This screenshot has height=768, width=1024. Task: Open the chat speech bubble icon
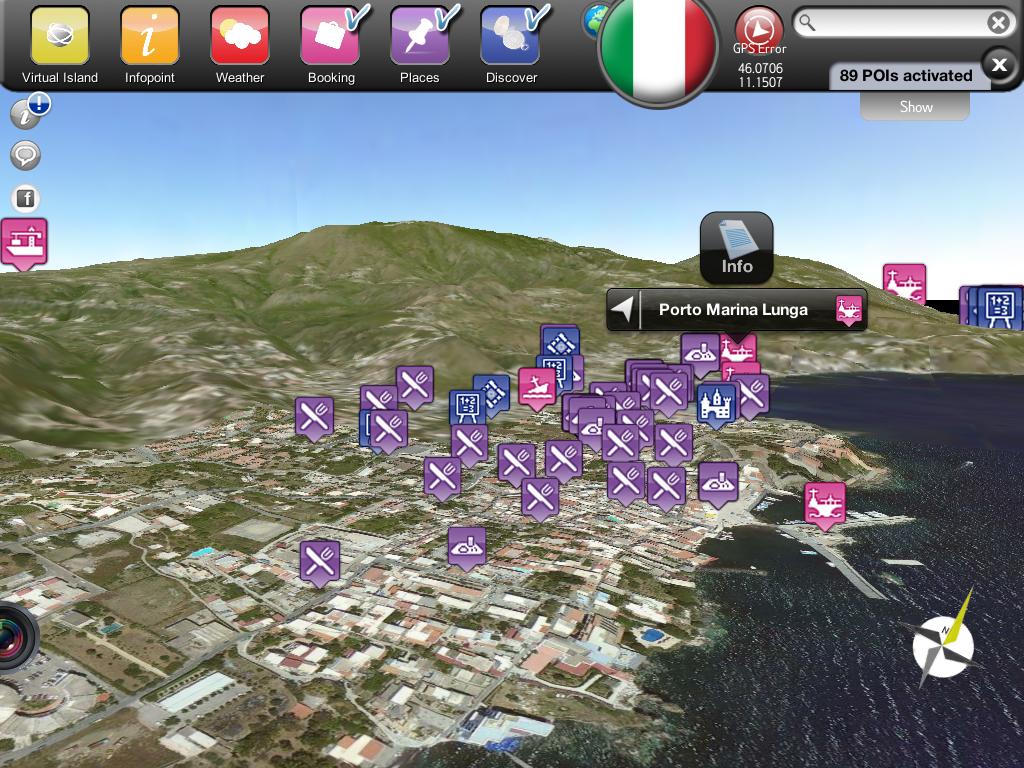pos(25,155)
